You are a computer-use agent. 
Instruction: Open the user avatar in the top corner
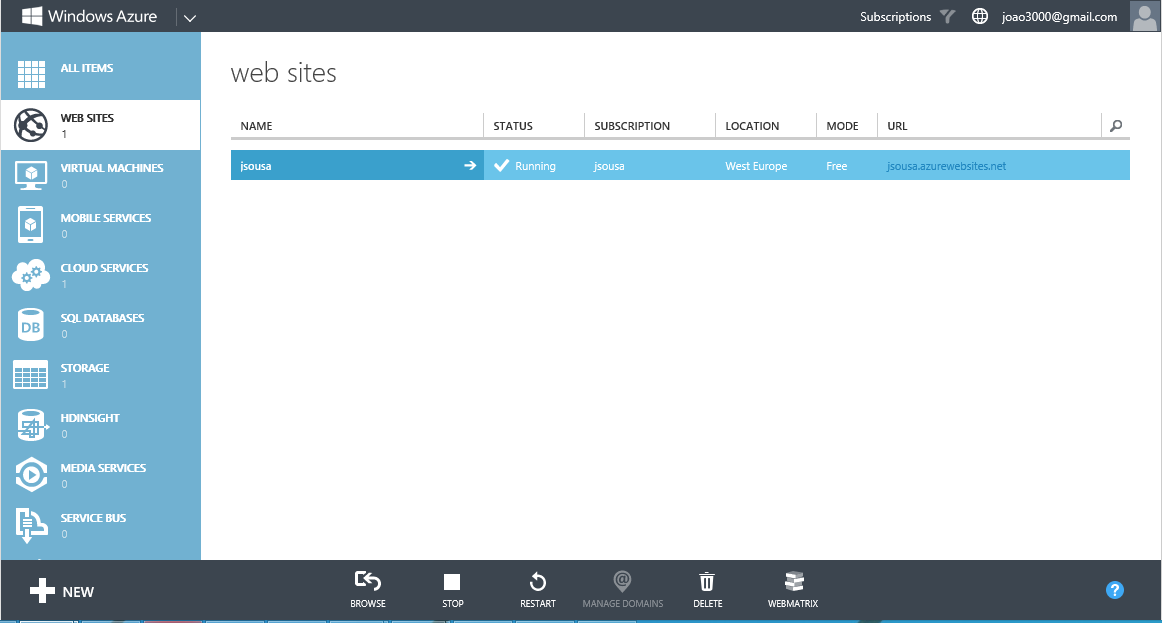1145,16
